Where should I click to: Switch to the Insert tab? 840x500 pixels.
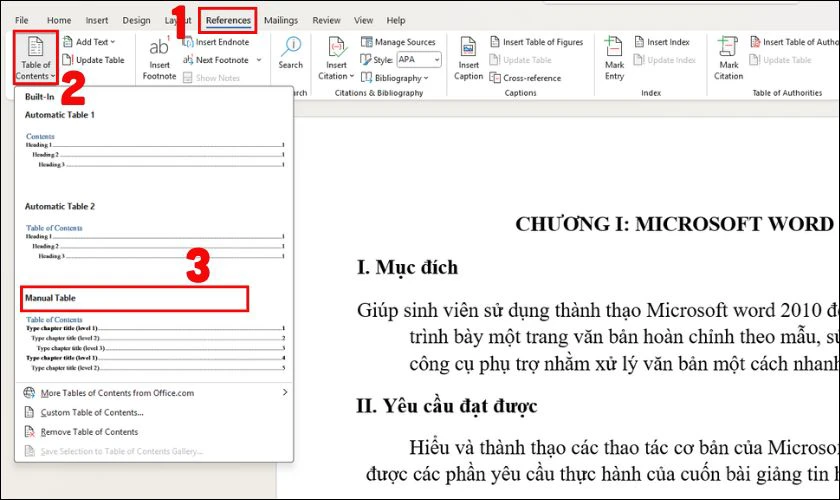97,20
